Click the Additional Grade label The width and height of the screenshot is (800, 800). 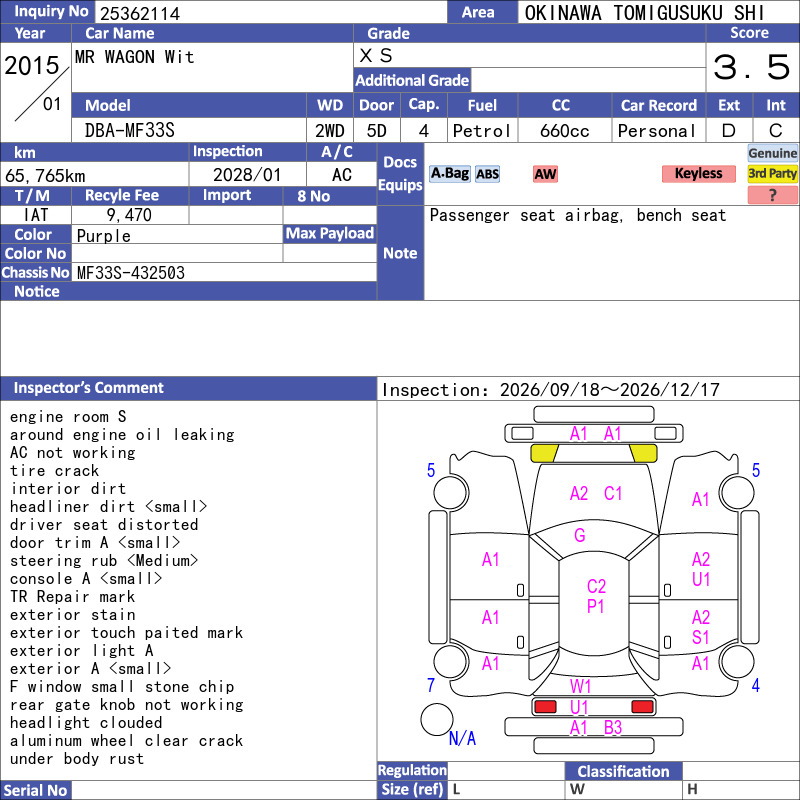tap(412, 80)
